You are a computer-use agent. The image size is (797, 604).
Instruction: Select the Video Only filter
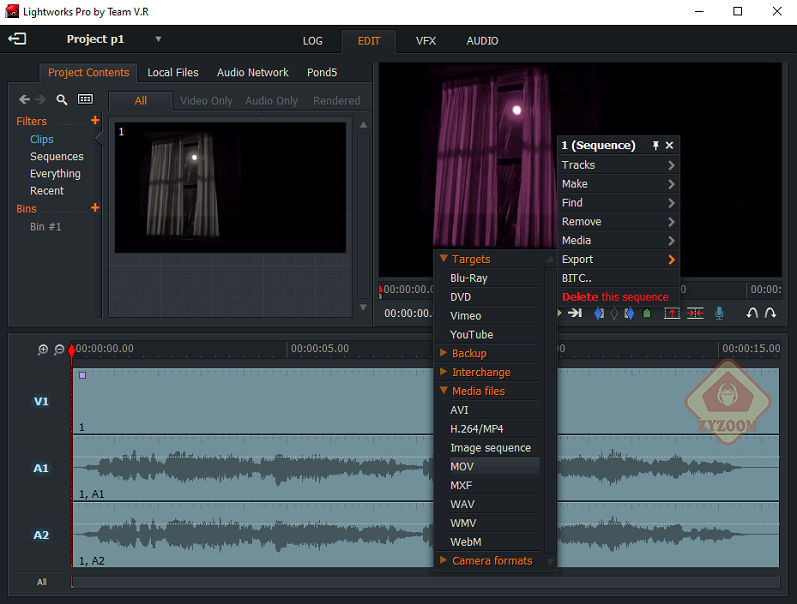206,101
